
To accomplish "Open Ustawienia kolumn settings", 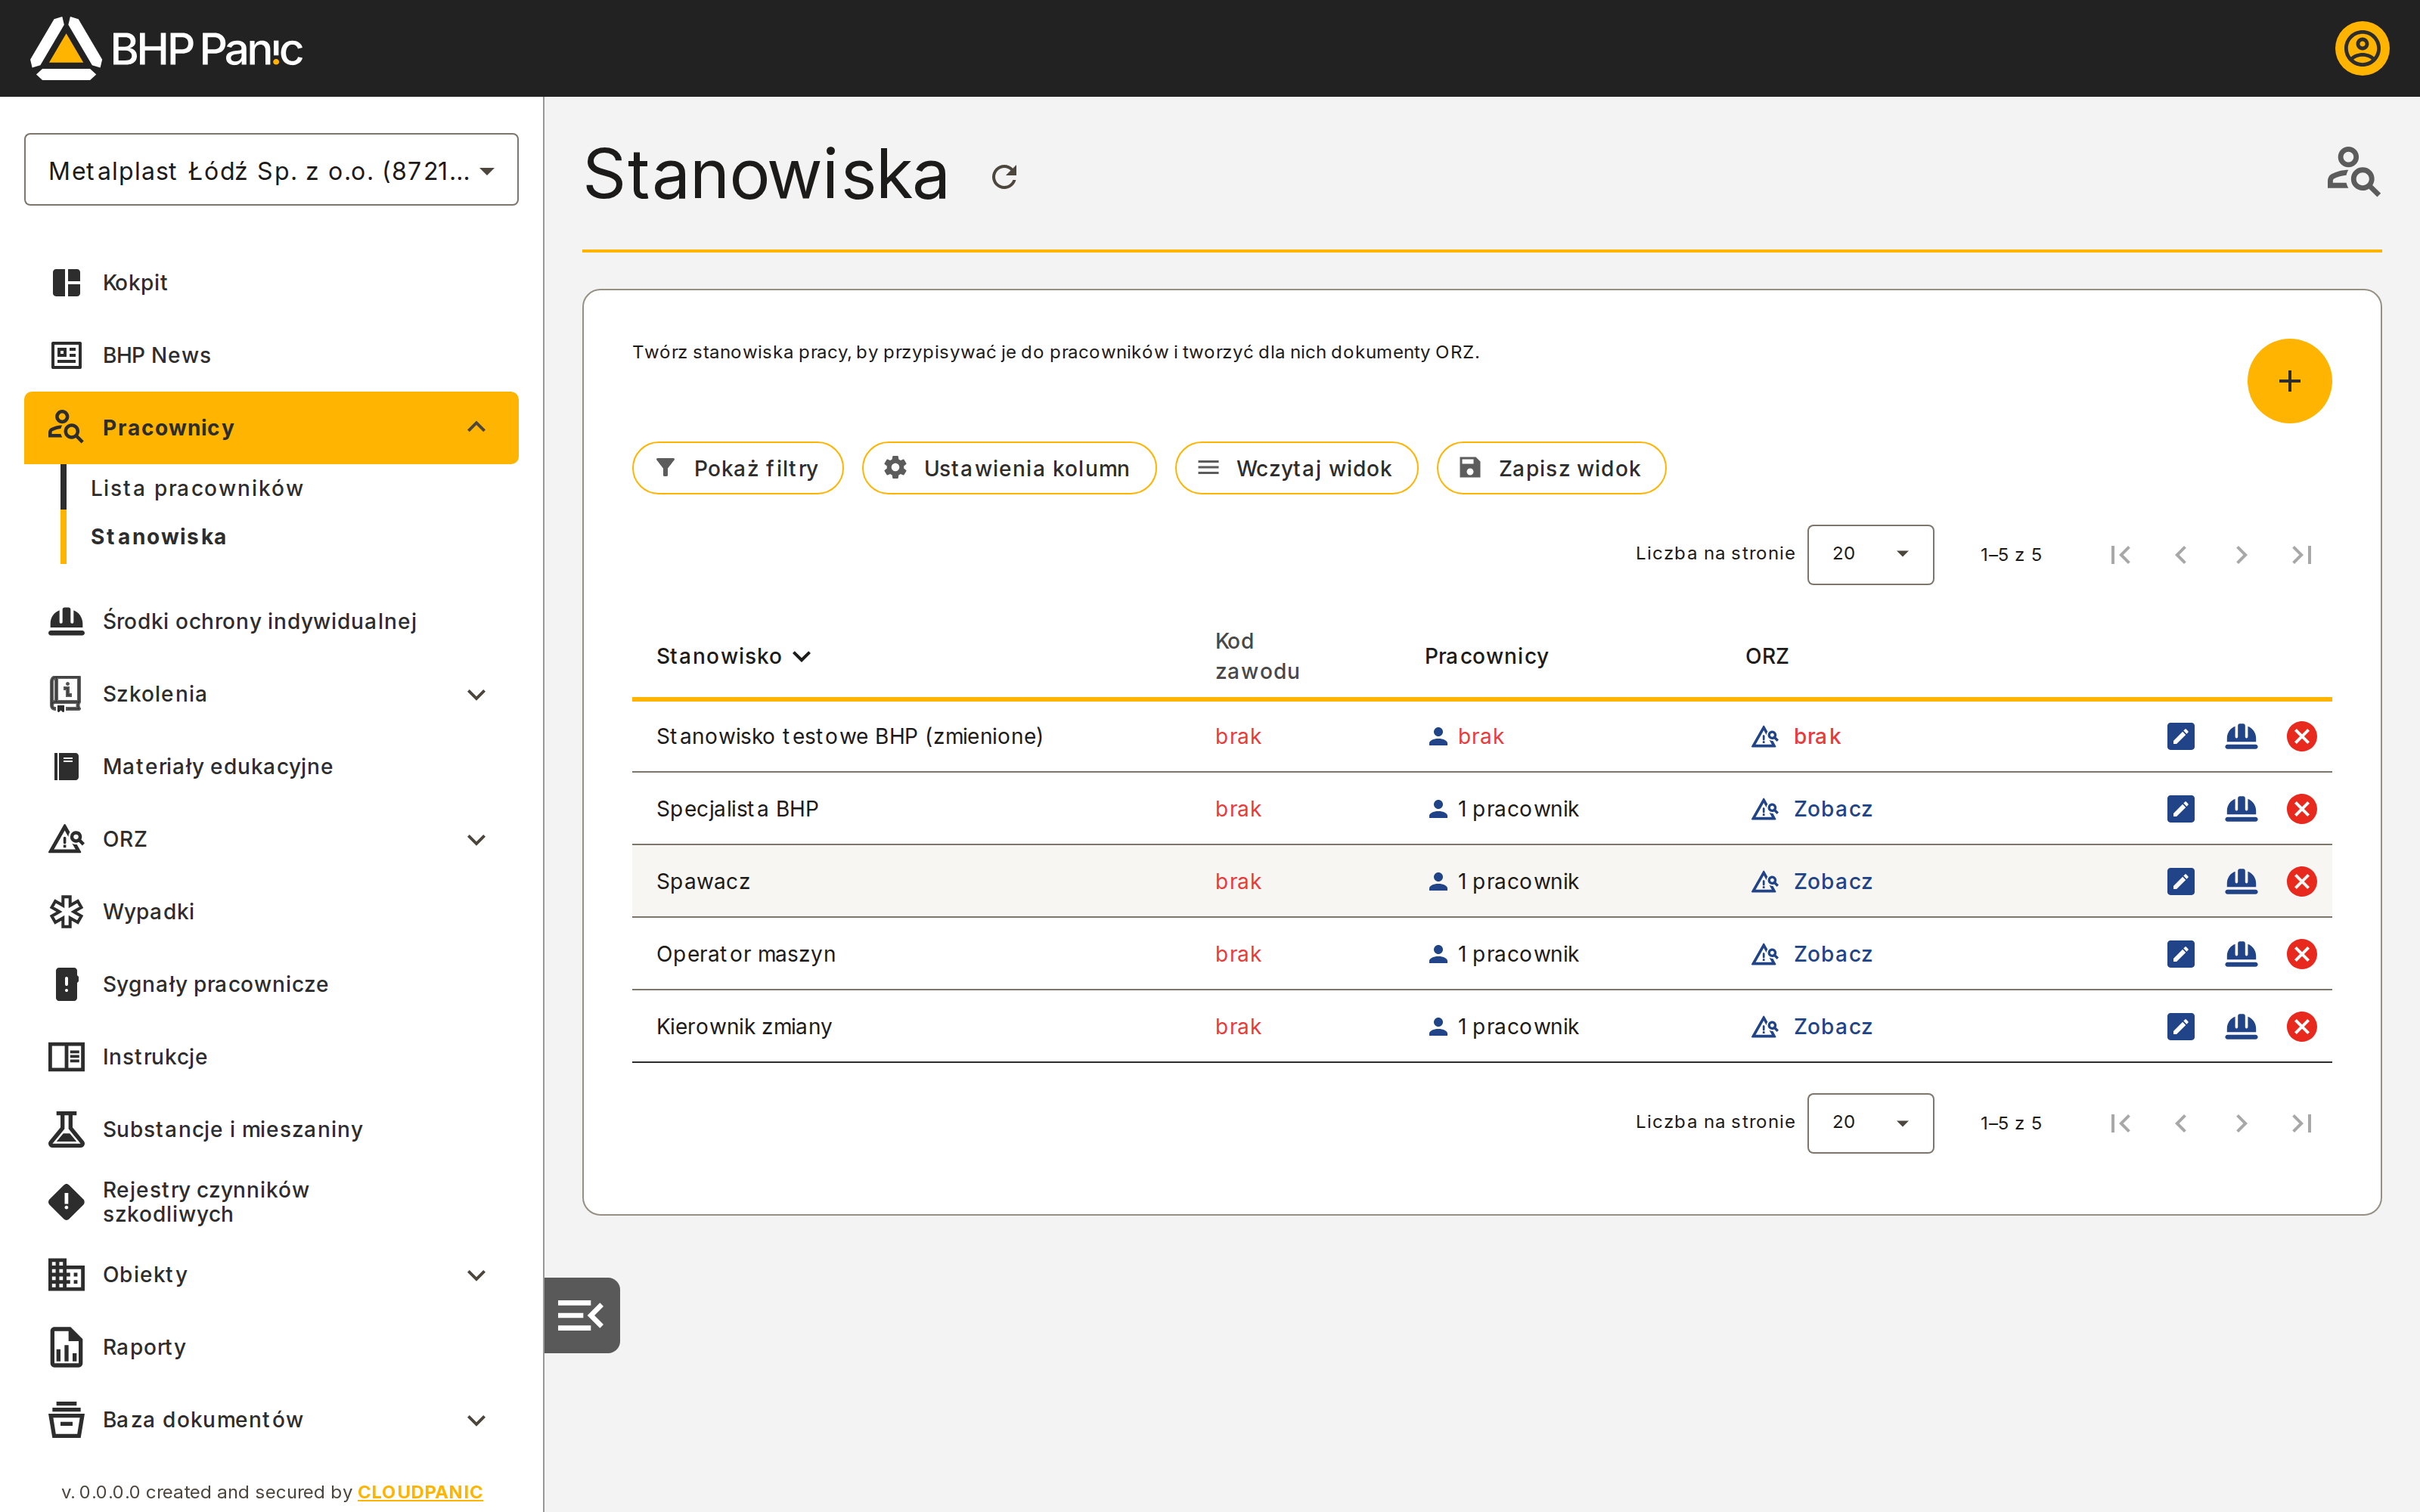I will click(1009, 468).
